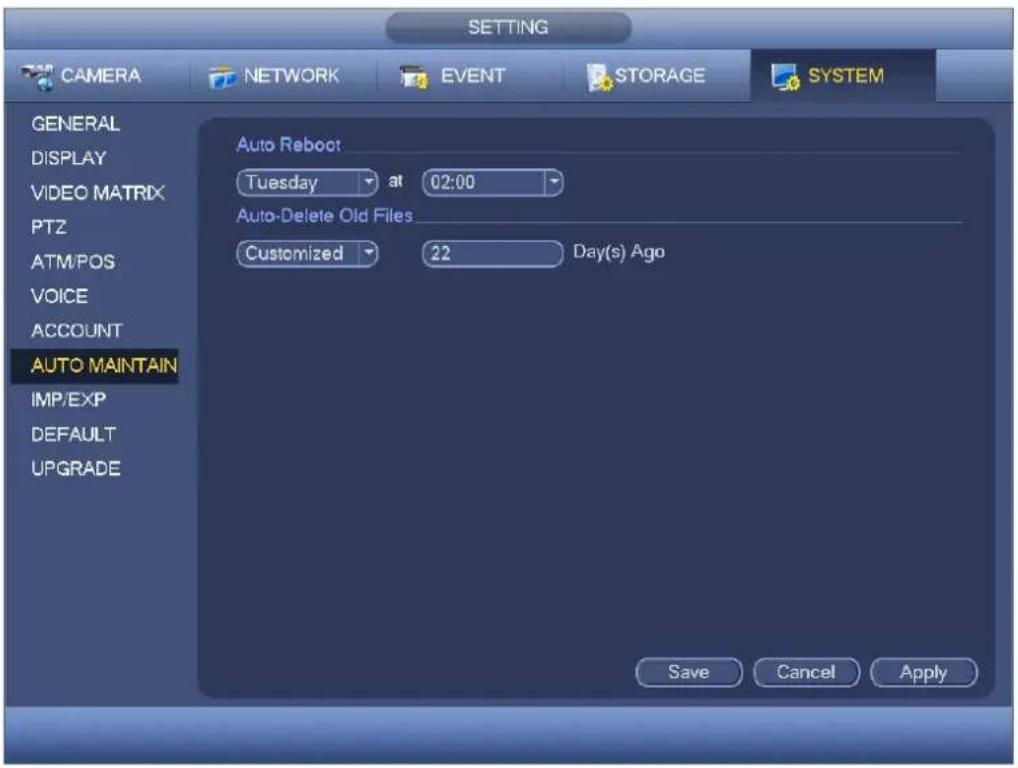
Task: Click the STORAGE tab icon
Action: (599, 77)
